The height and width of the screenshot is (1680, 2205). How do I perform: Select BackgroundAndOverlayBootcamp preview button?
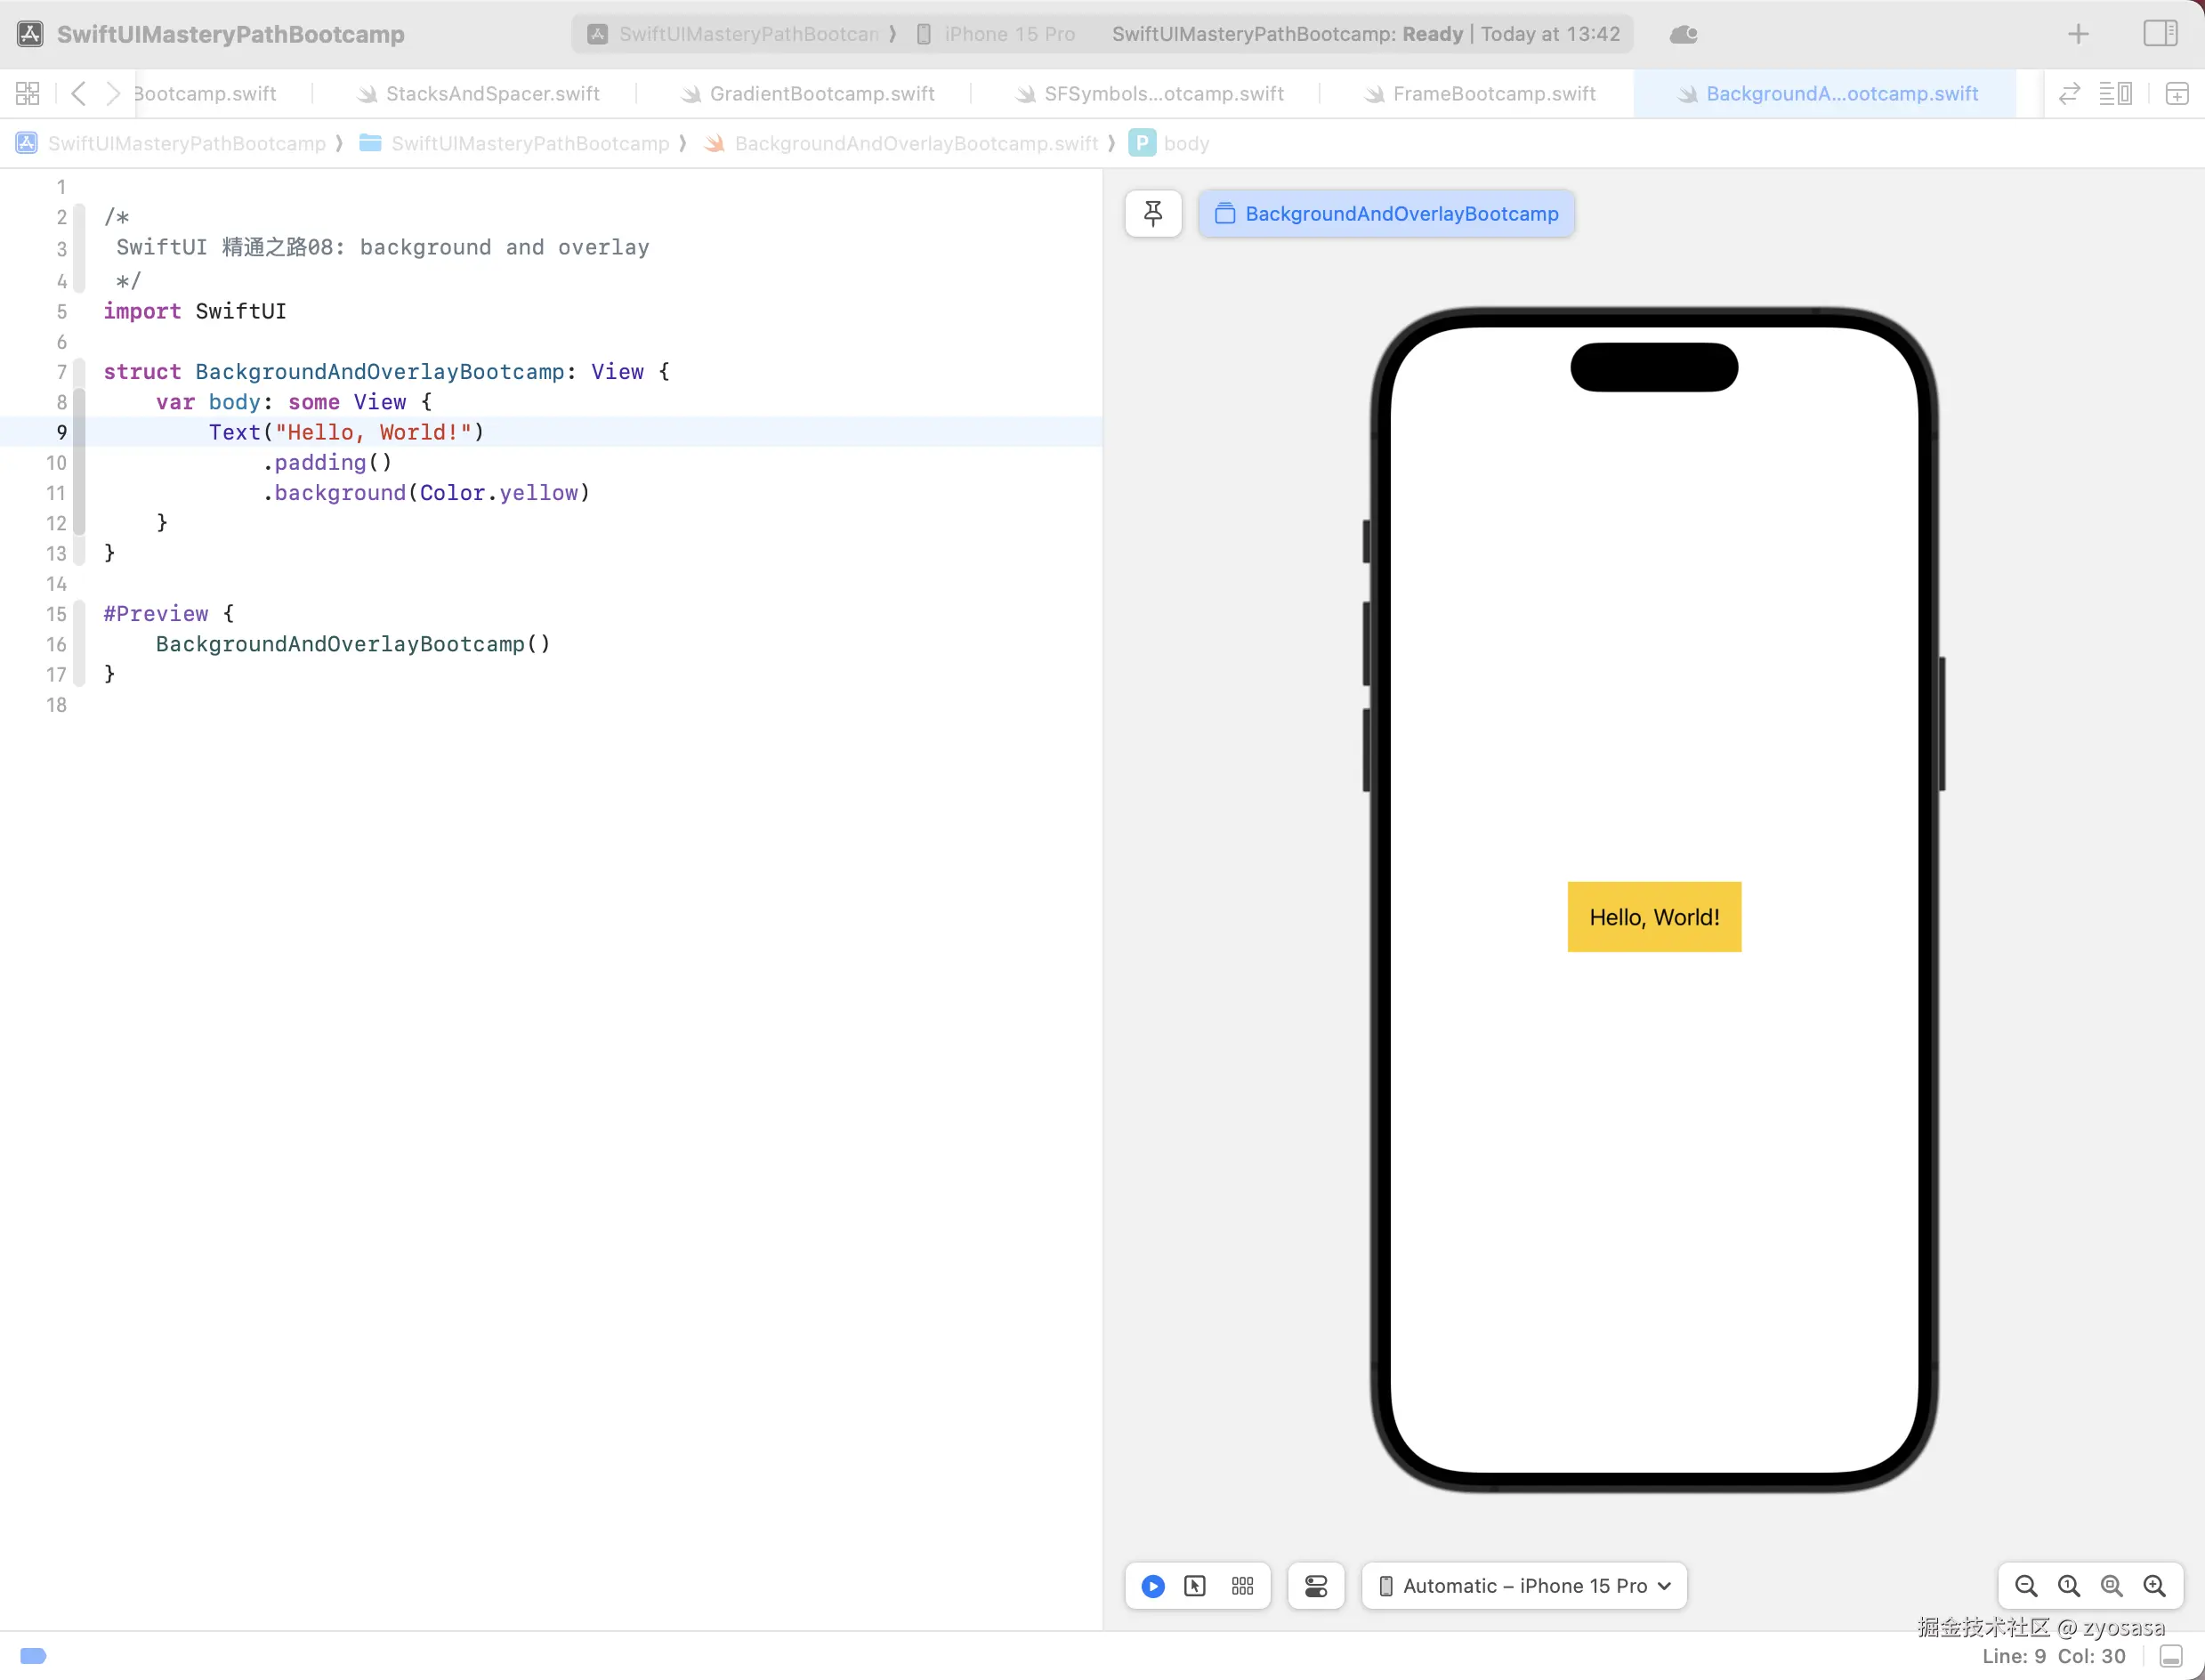coord(1386,213)
